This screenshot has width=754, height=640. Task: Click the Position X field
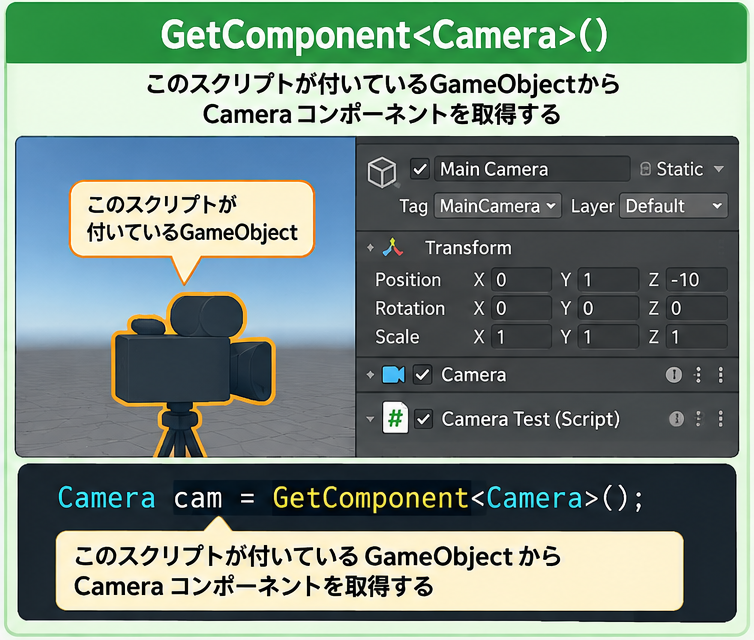(x=521, y=280)
